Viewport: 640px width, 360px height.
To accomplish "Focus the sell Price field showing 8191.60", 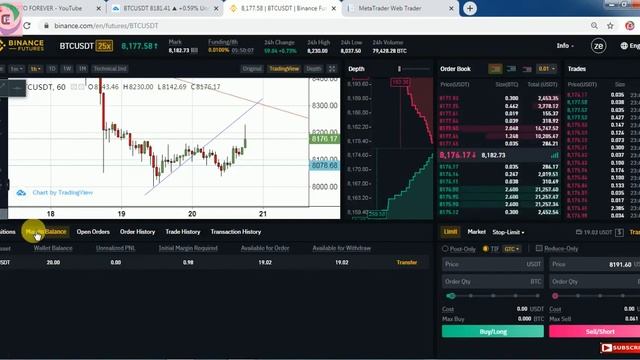I will point(595,264).
